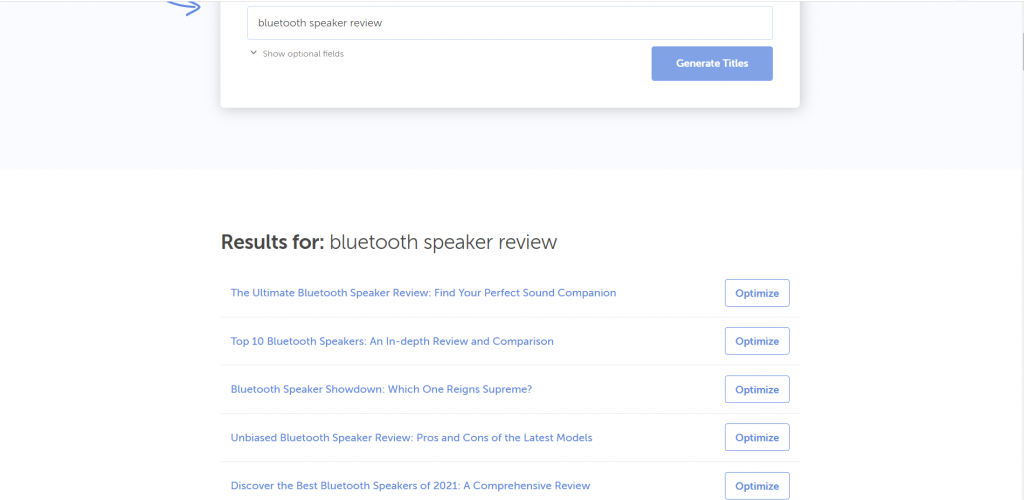Click the Generate Titles button
Viewport: 1024px width, 500px height.
[712, 63]
